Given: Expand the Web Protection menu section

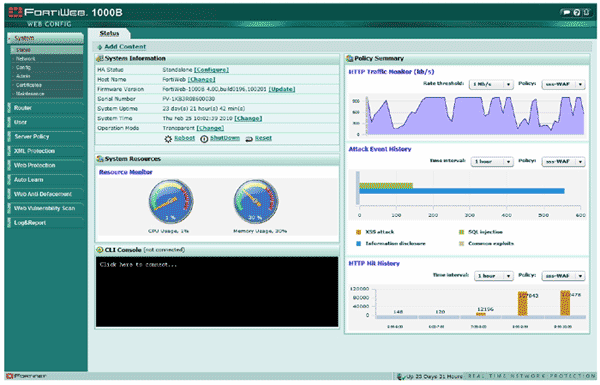Looking at the screenshot, I should point(45,165).
